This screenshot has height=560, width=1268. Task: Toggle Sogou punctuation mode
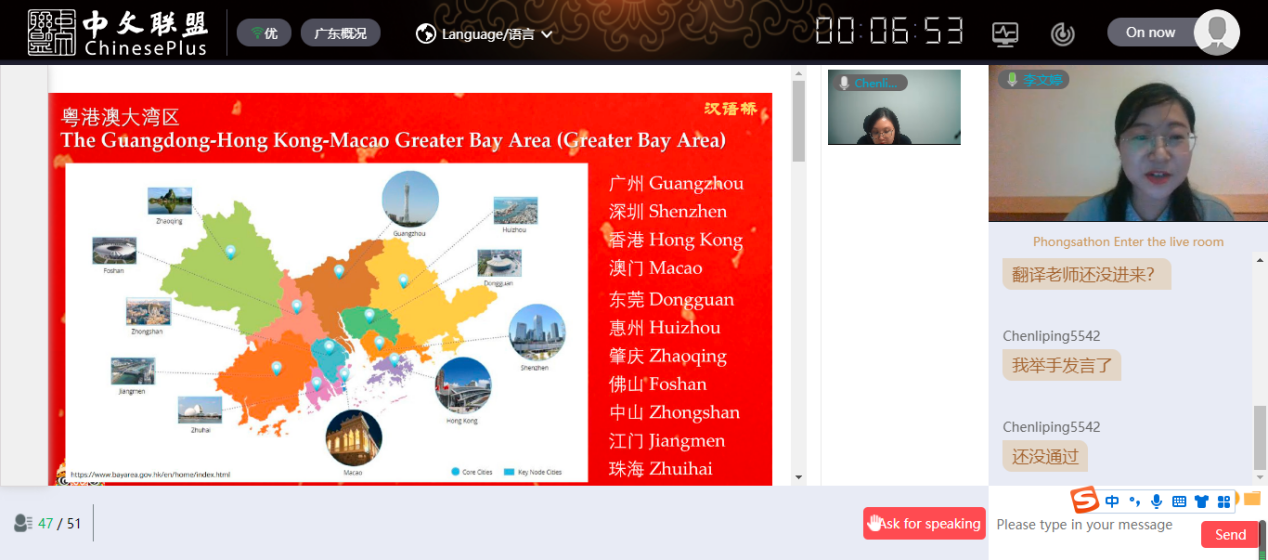pyautogui.click(x=1135, y=501)
